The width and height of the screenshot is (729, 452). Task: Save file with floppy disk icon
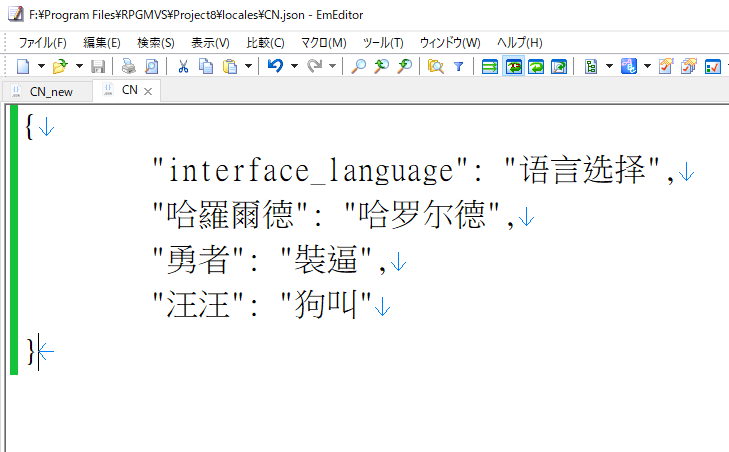pos(98,66)
